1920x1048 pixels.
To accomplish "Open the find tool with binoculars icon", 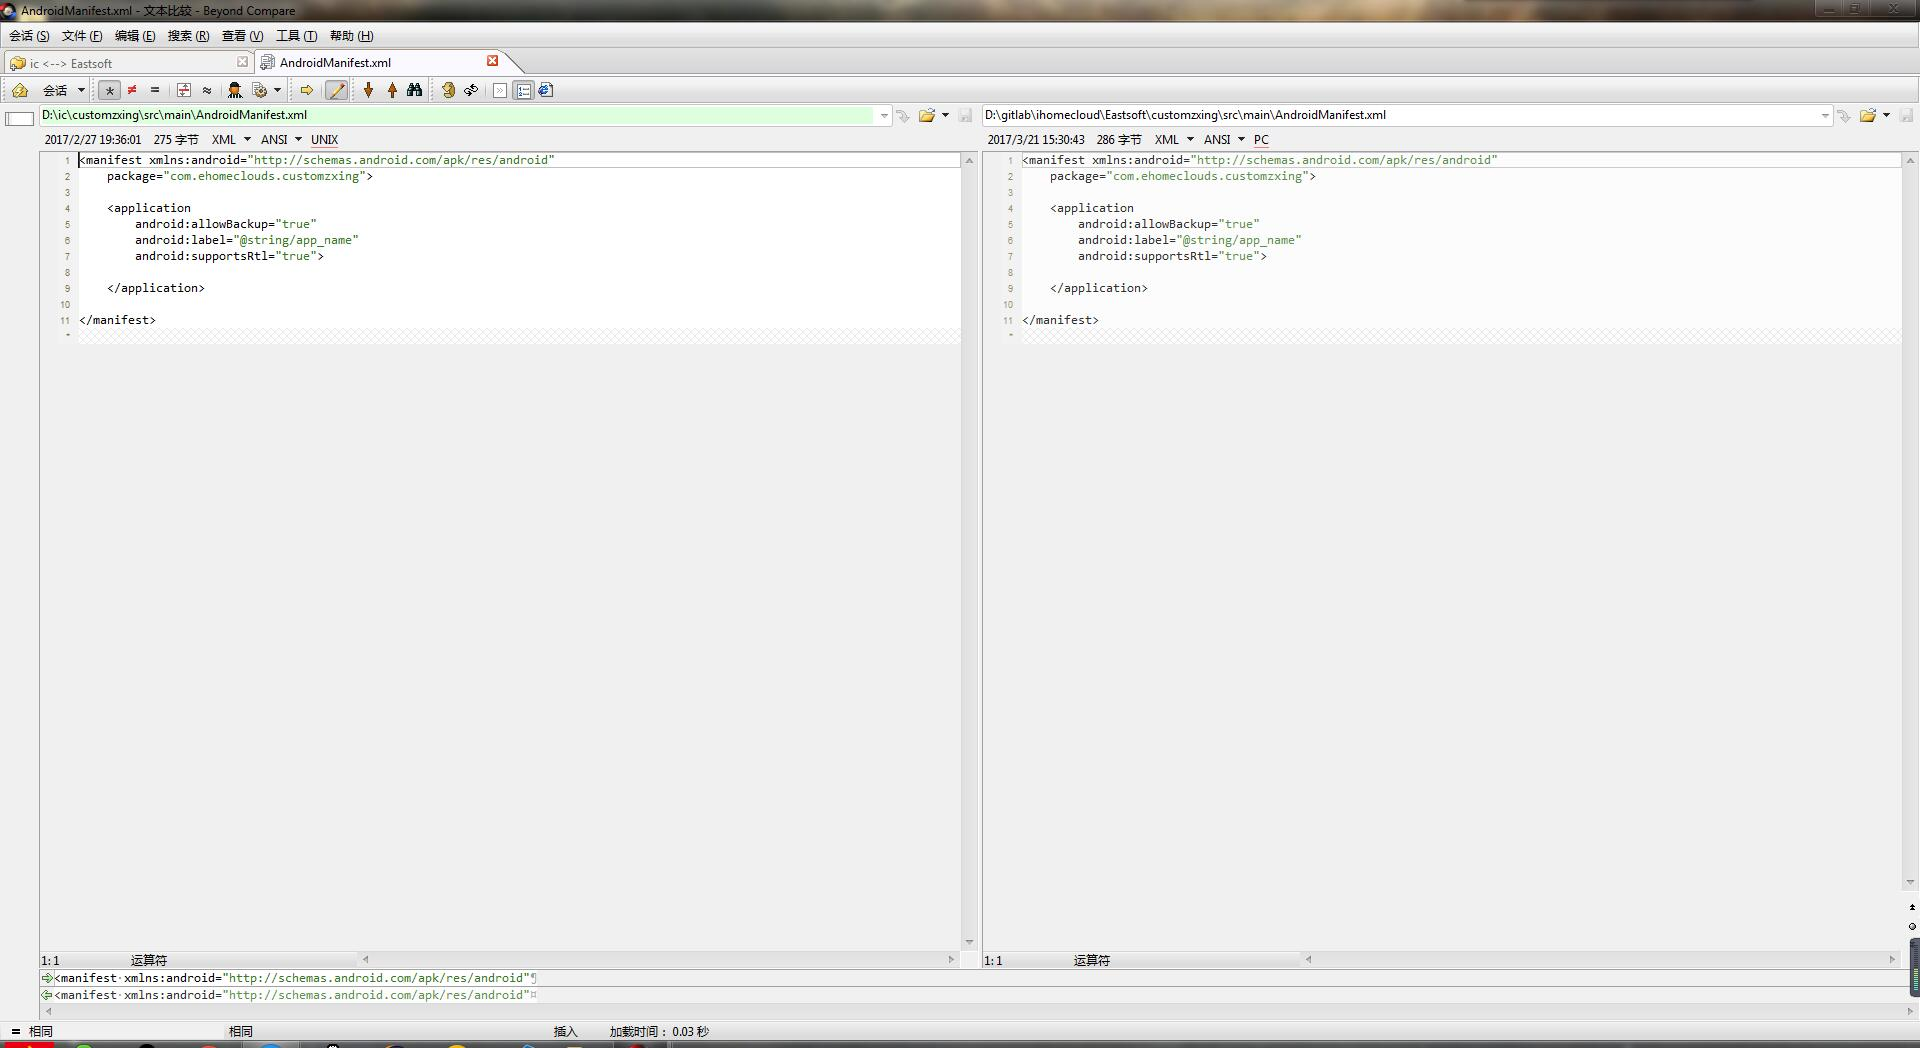I will (414, 90).
